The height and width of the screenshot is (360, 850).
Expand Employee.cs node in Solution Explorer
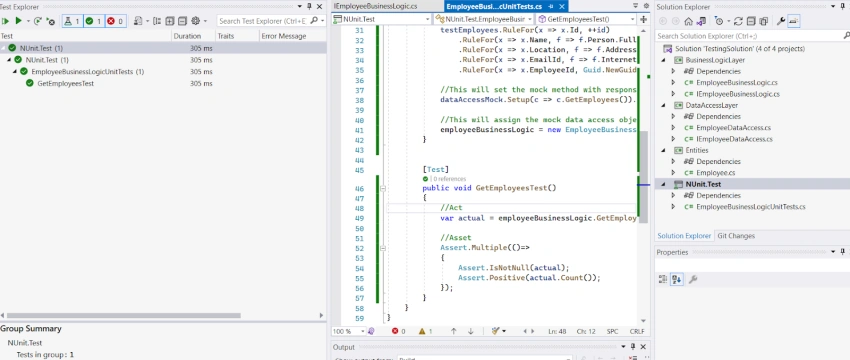click(673, 172)
